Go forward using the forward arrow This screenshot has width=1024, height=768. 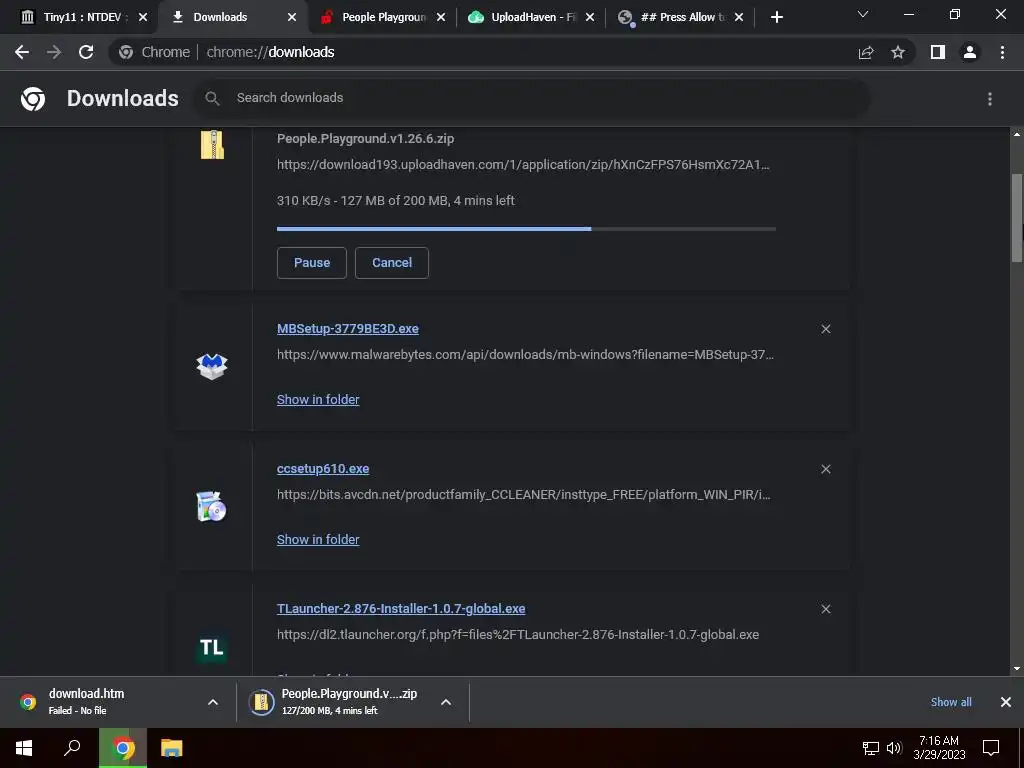pyautogui.click(x=54, y=52)
